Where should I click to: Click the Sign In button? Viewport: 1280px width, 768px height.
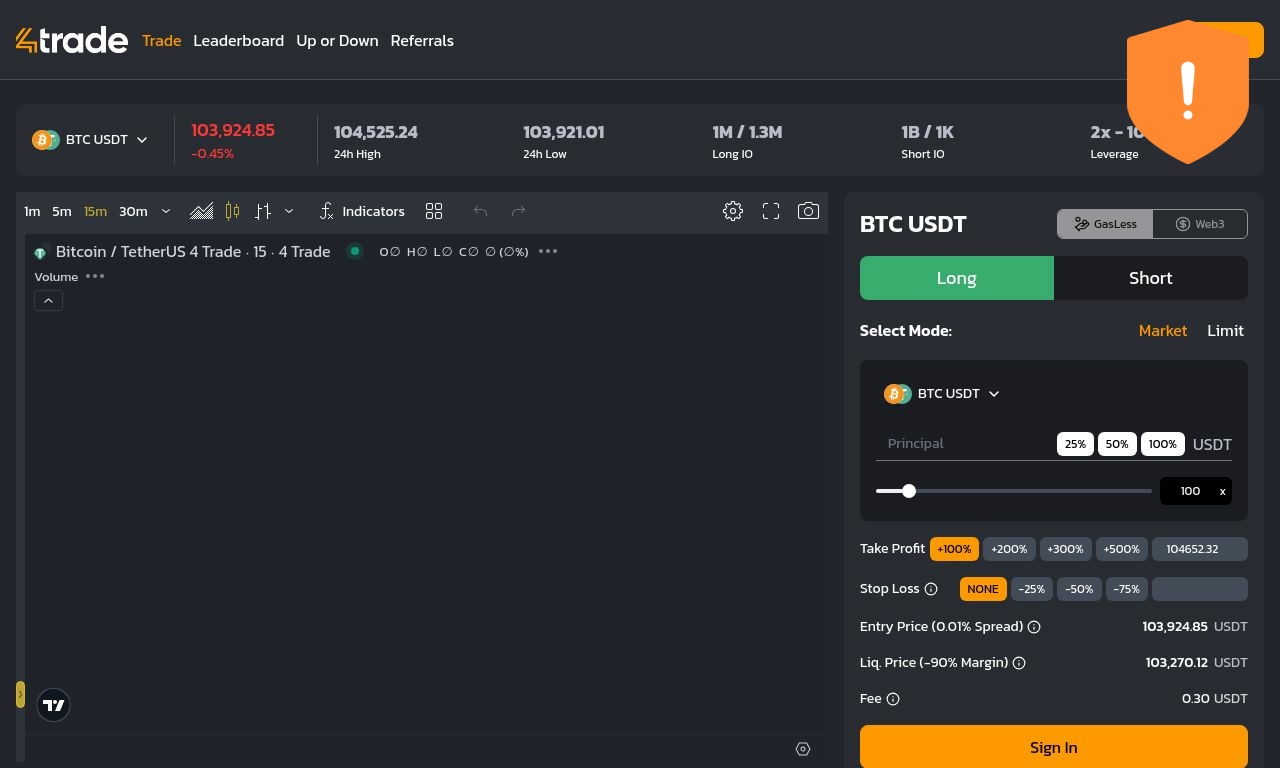[1054, 747]
